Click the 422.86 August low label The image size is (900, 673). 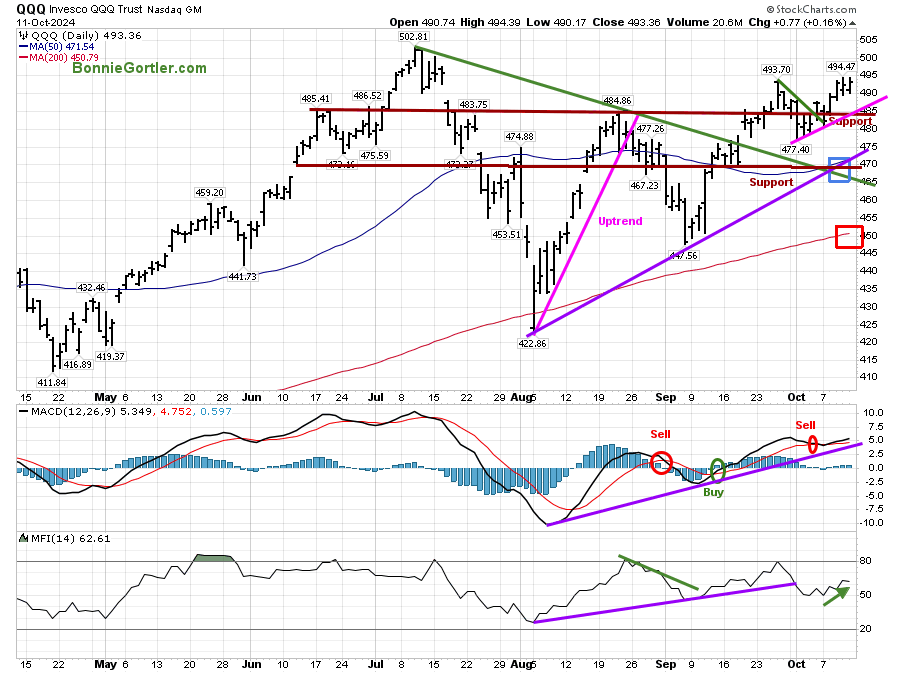(533, 344)
